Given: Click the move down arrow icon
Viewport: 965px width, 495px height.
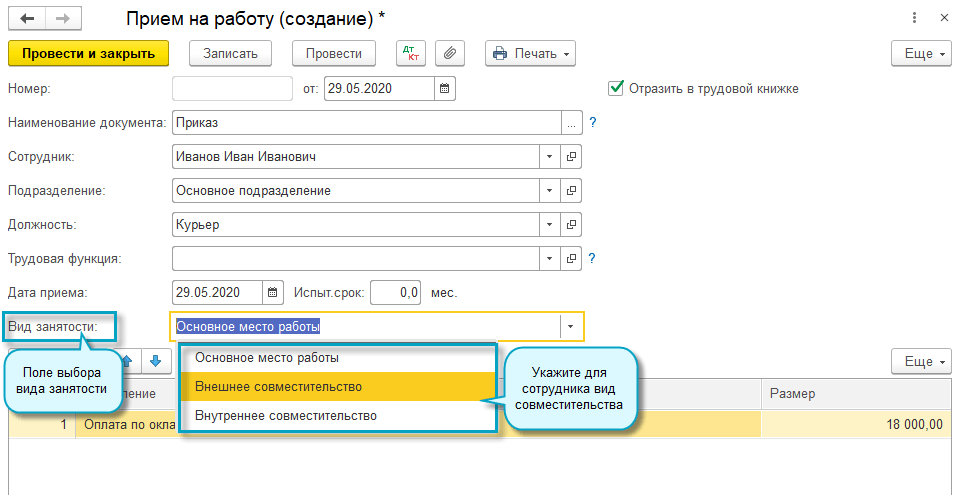Looking at the screenshot, I should (154, 361).
